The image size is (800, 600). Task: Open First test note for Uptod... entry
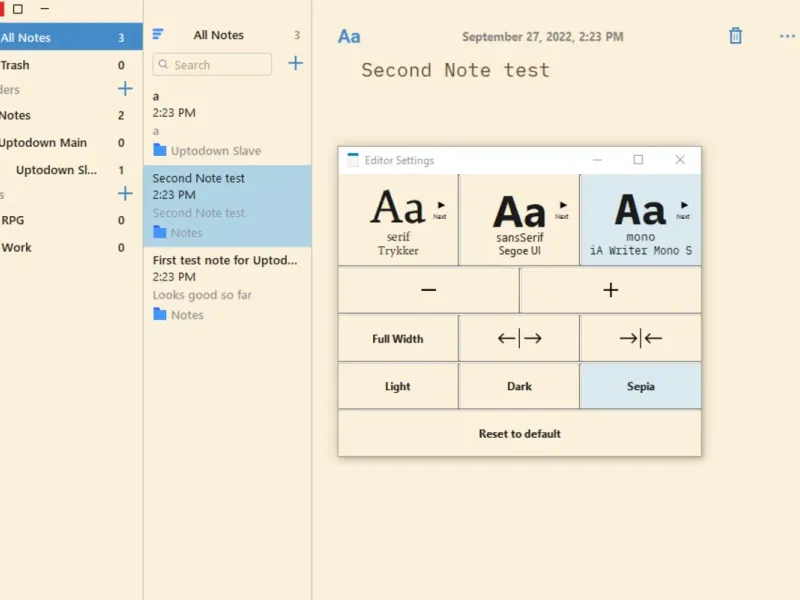coord(228,288)
